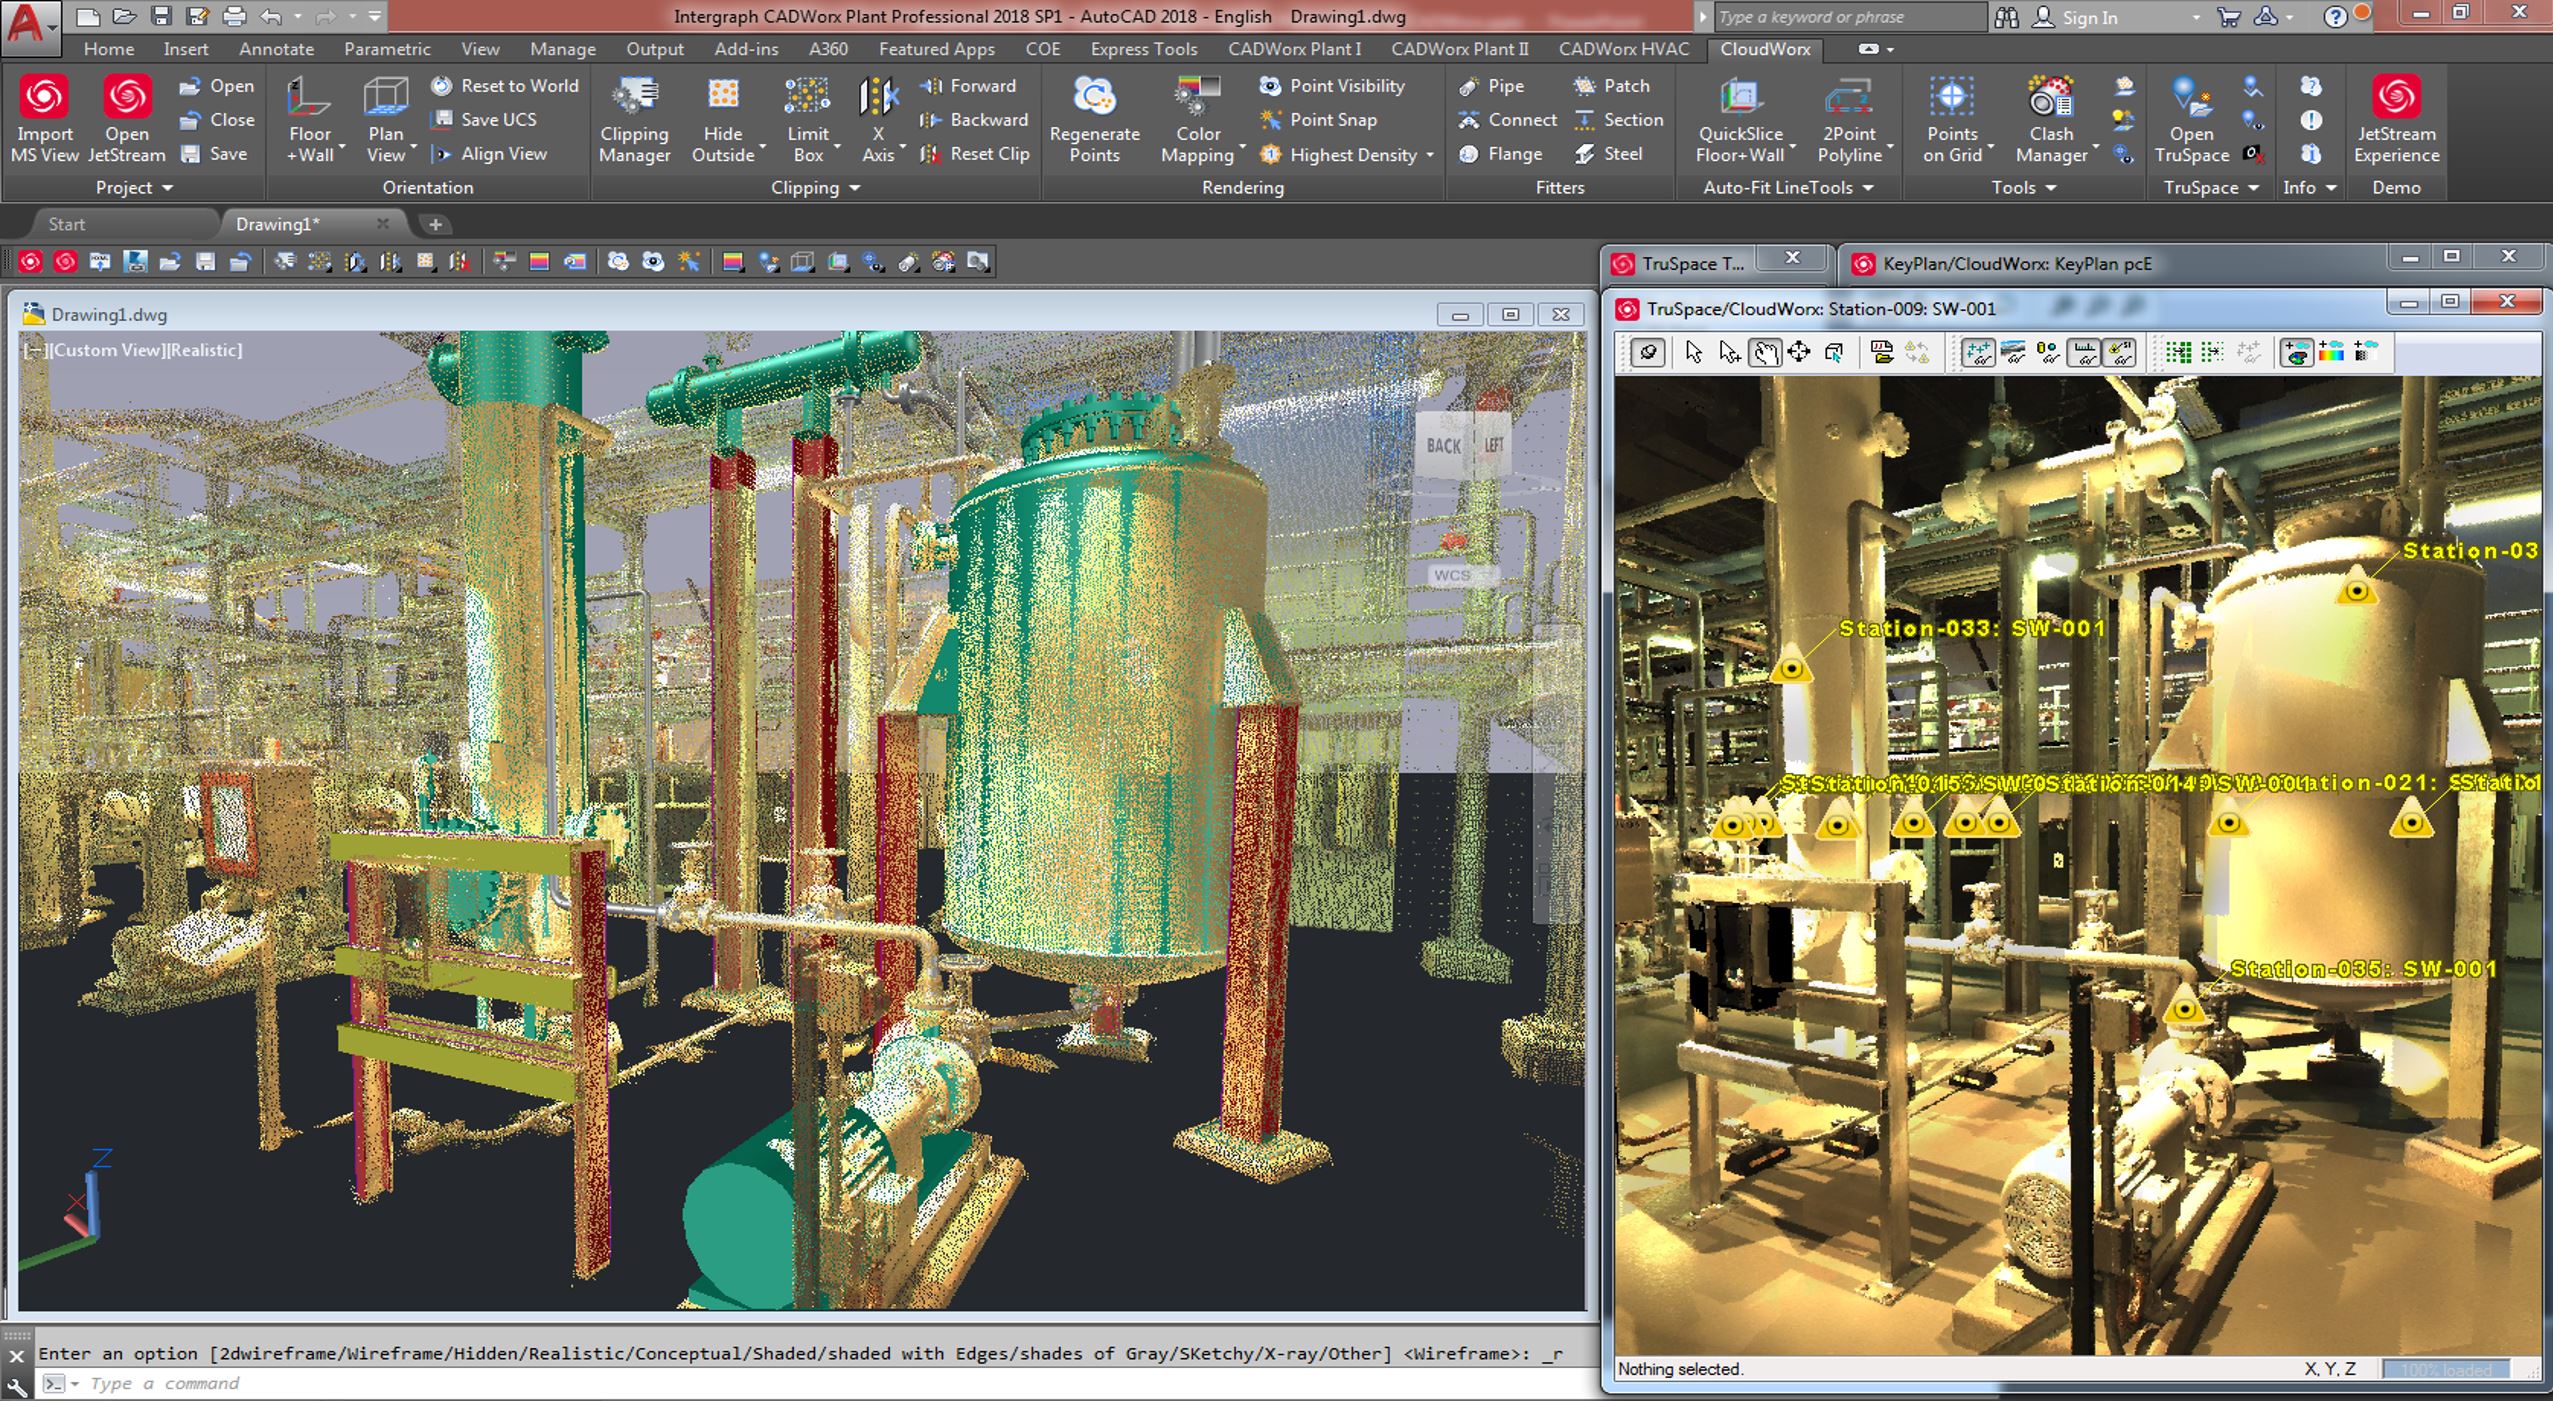This screenshot has width=2553, height=1401.
Task: Open the Clipping Manager tool
Action: click(634, 98)
